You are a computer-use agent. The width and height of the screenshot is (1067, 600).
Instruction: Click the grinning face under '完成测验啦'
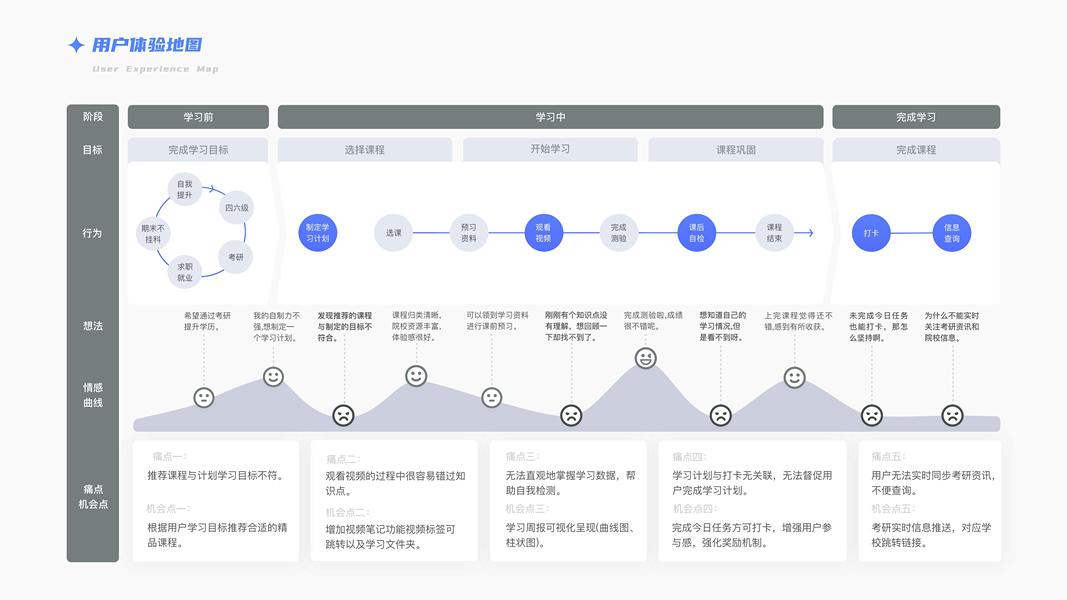[646, 358]
